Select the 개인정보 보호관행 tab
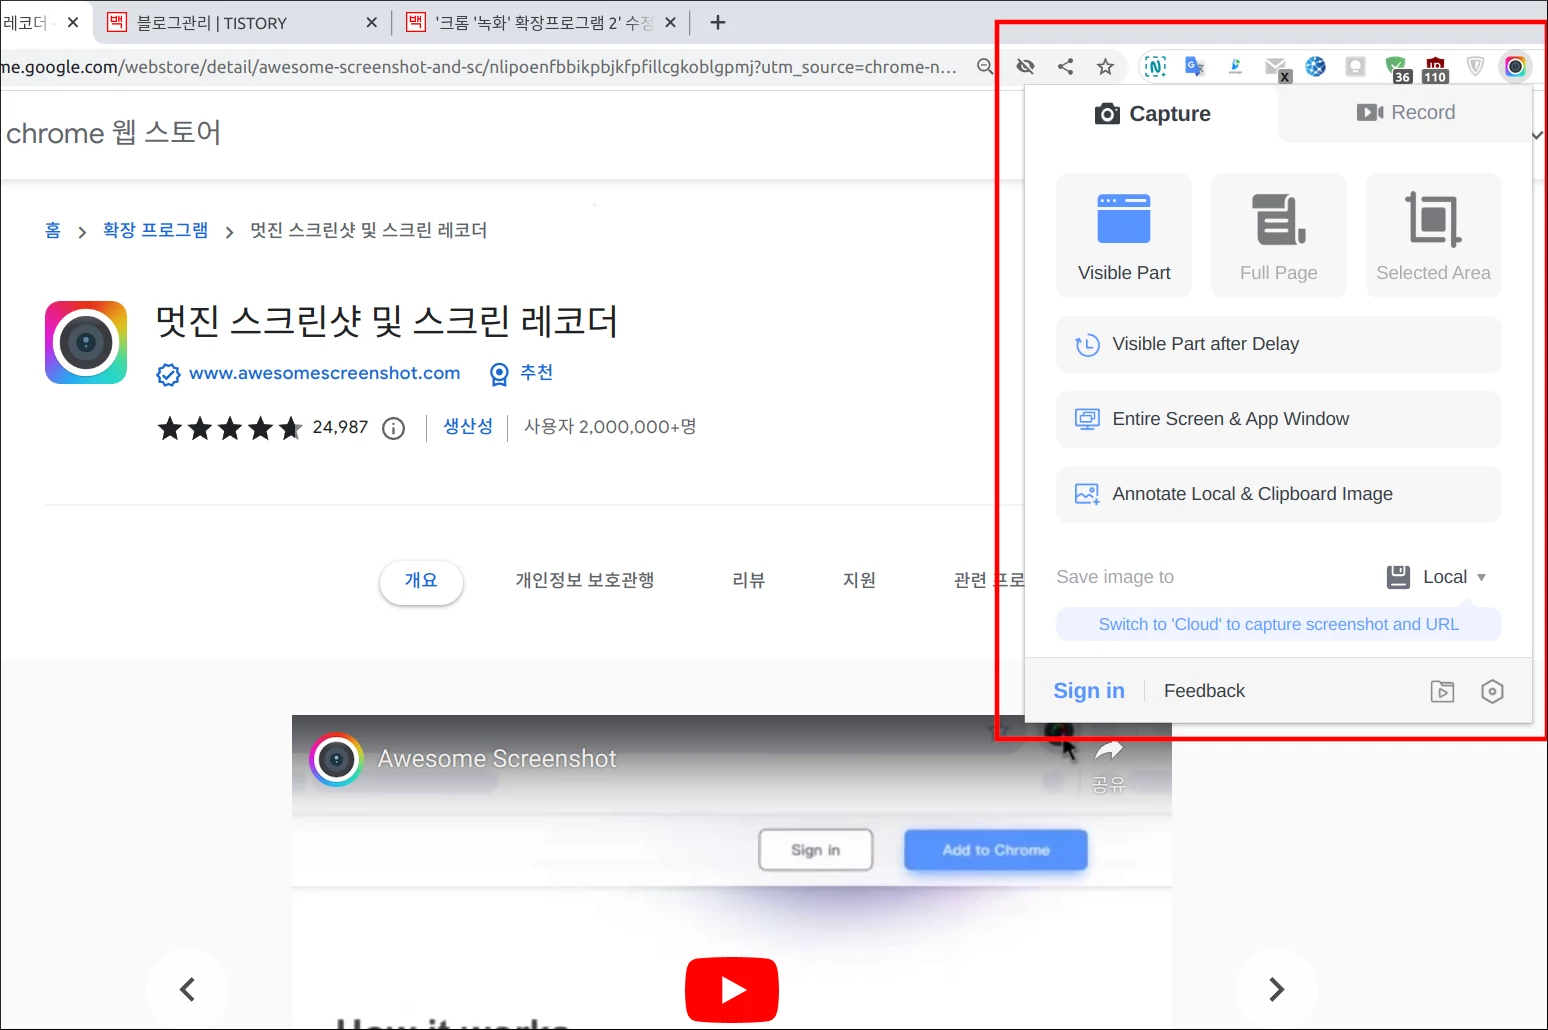The height and width of the screenshot is (1030, 1548). click(x=585, y=581)
